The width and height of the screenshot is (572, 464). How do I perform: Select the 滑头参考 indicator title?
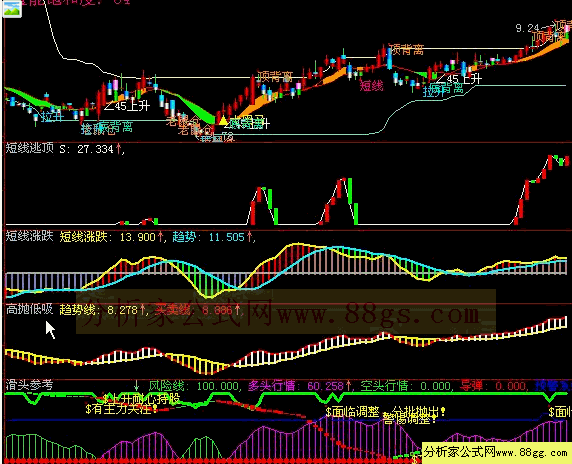coord(30,384)
